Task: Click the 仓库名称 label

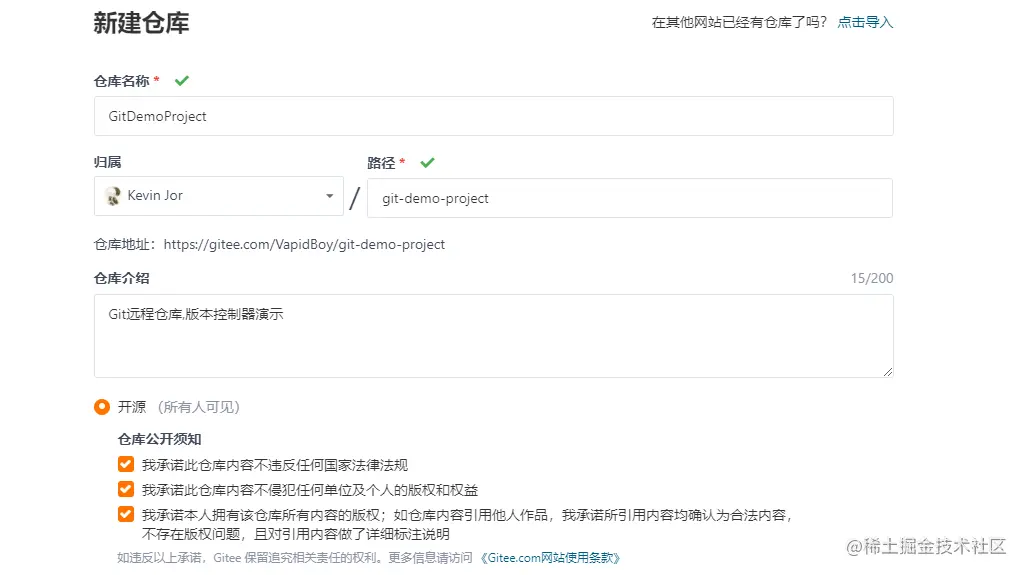Action: (x=122, y=81)
